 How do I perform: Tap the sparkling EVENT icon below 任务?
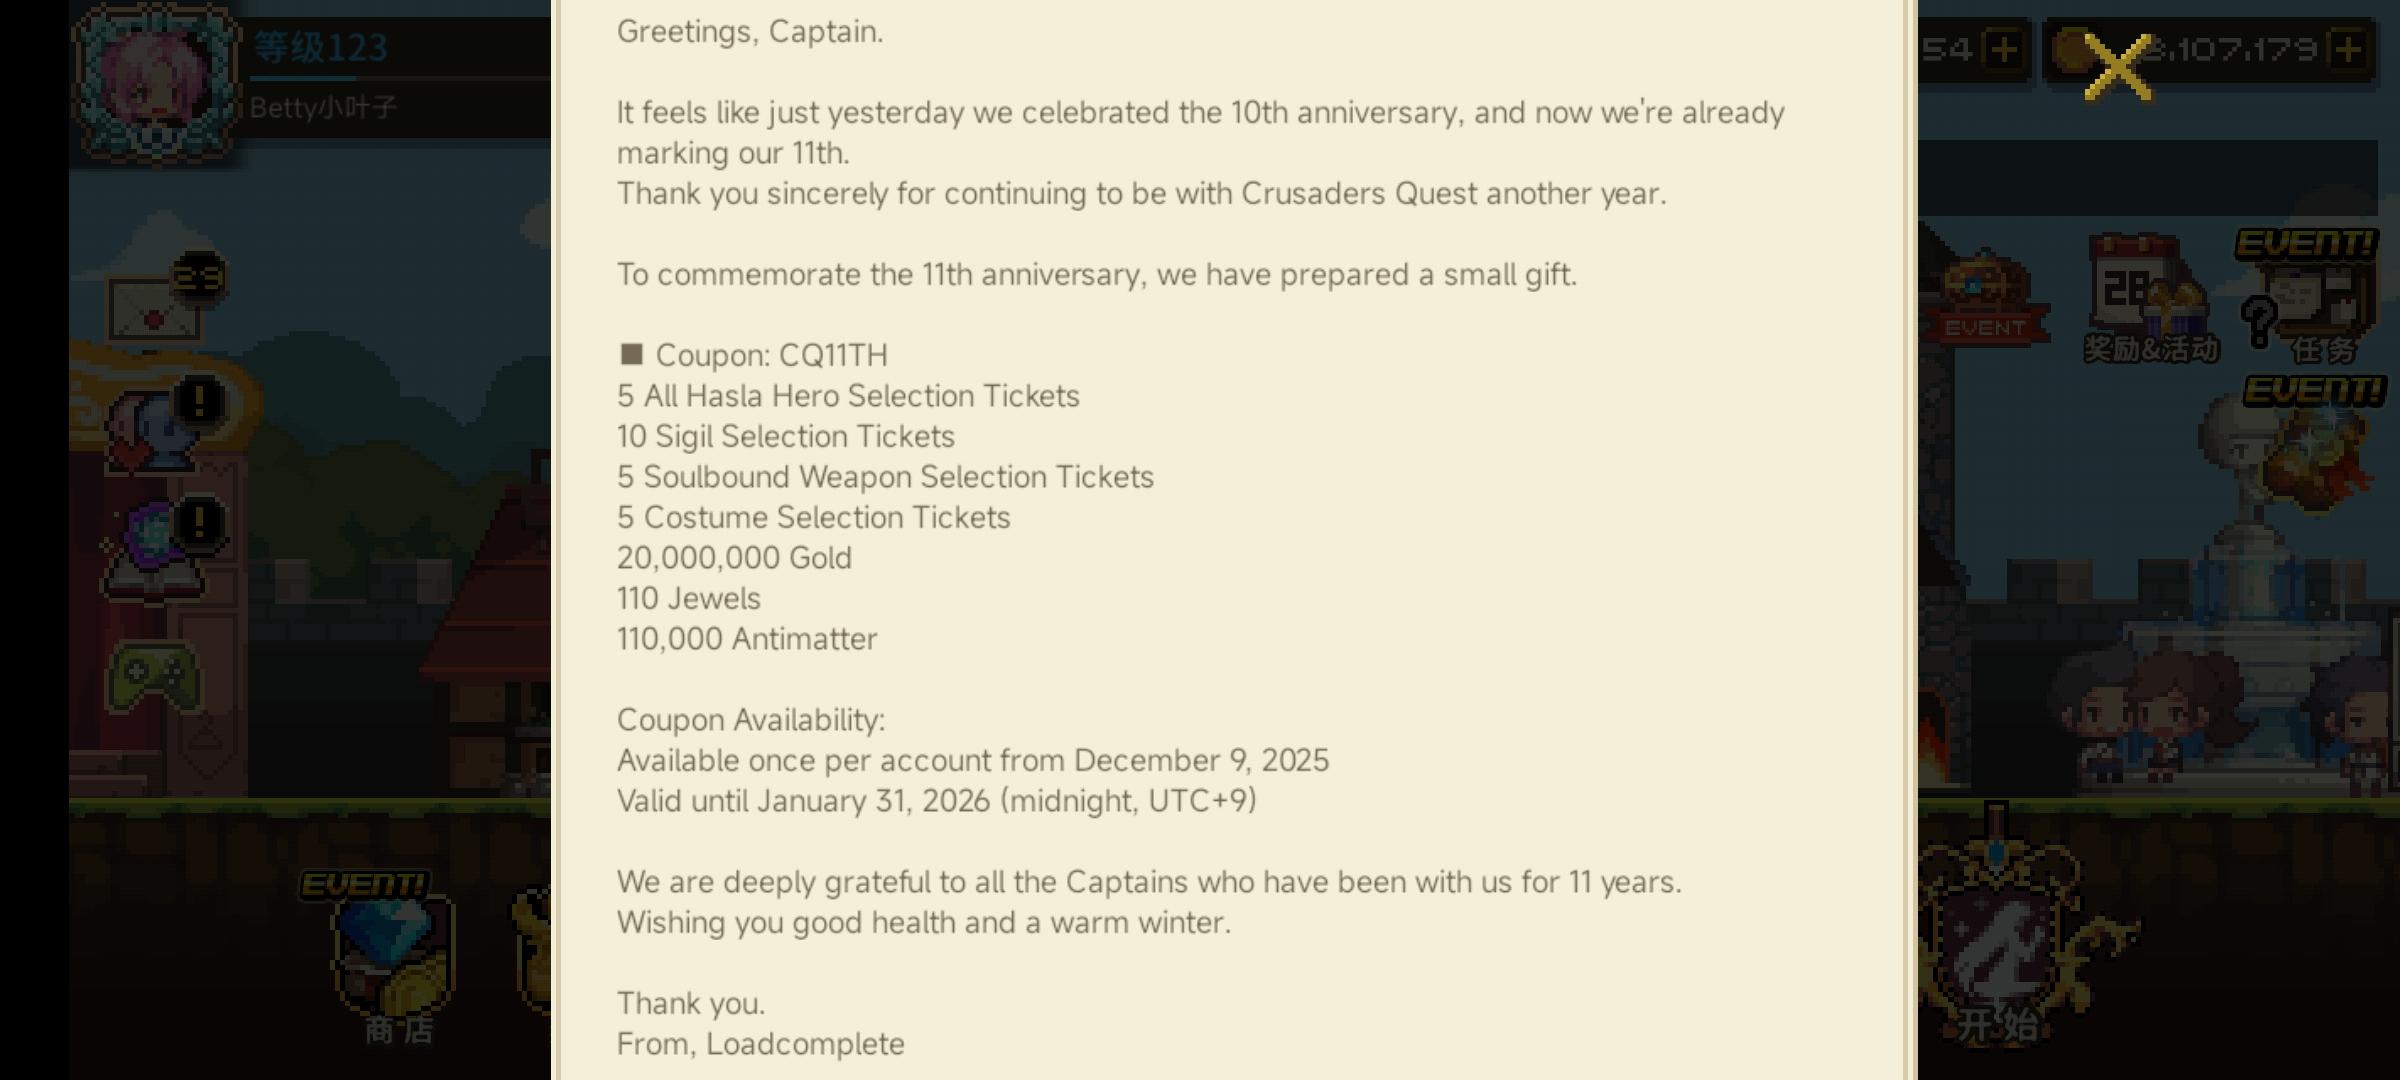[2320, 450]
